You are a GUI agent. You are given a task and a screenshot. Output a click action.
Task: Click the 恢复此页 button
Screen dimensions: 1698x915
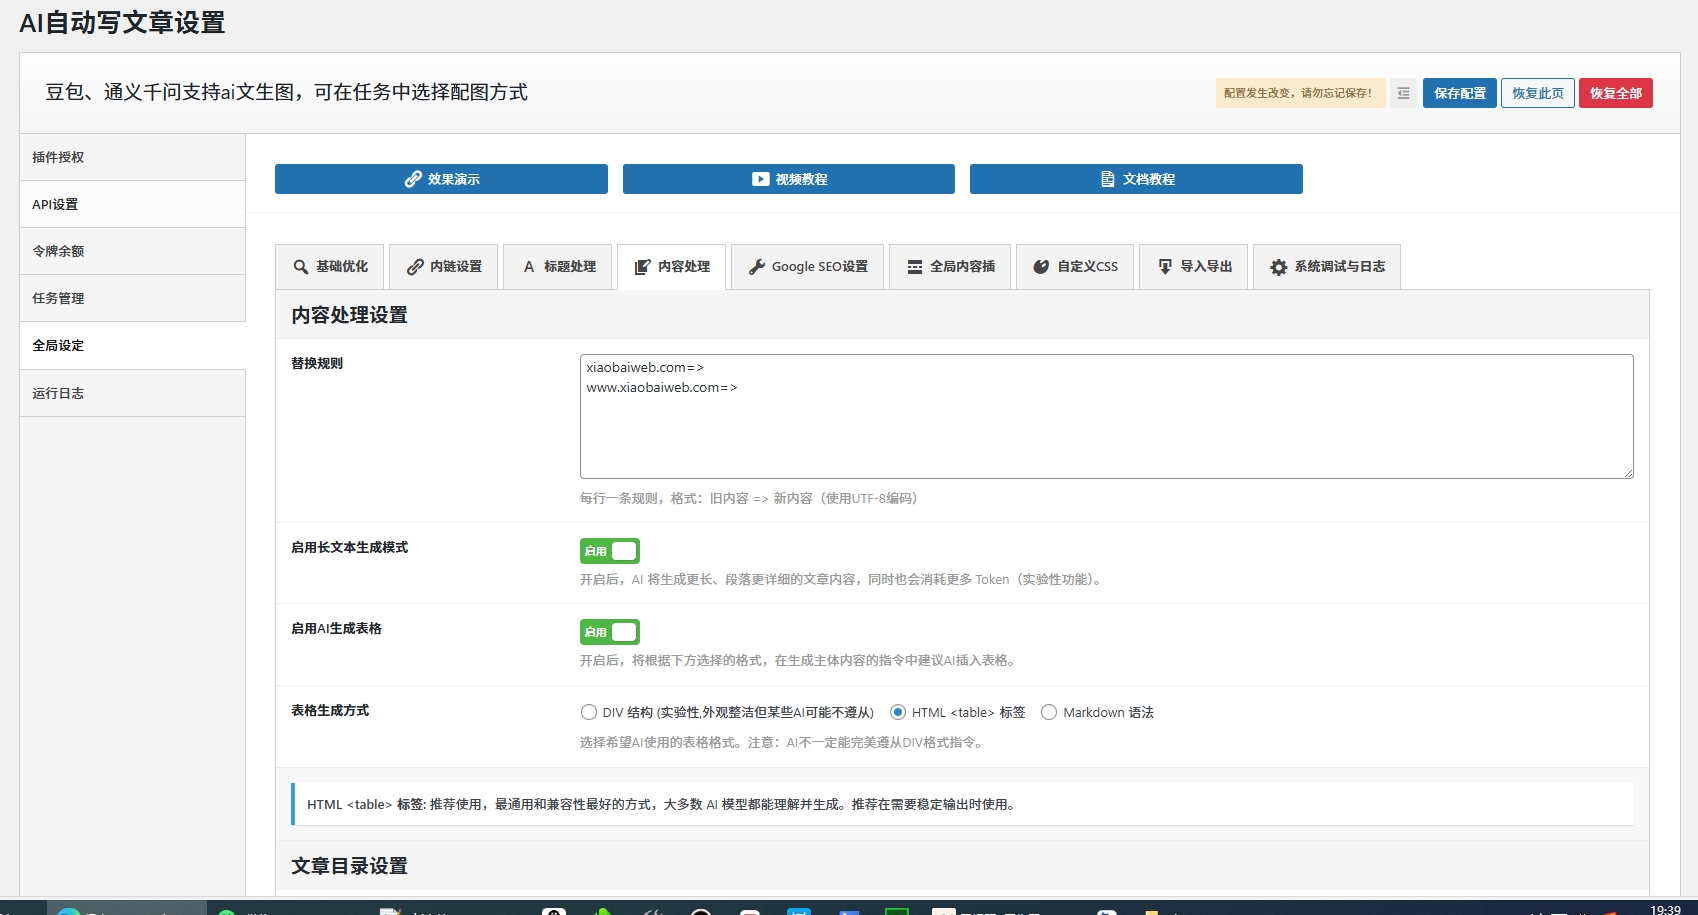click(x=1537, y=93)
